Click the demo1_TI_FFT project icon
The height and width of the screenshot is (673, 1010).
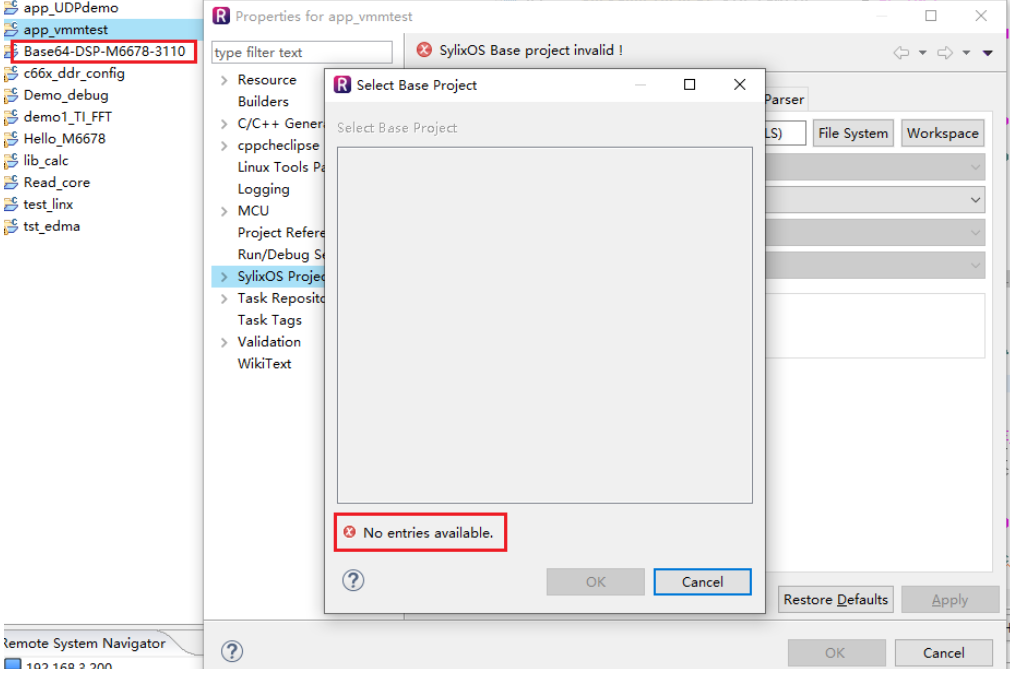11,118
